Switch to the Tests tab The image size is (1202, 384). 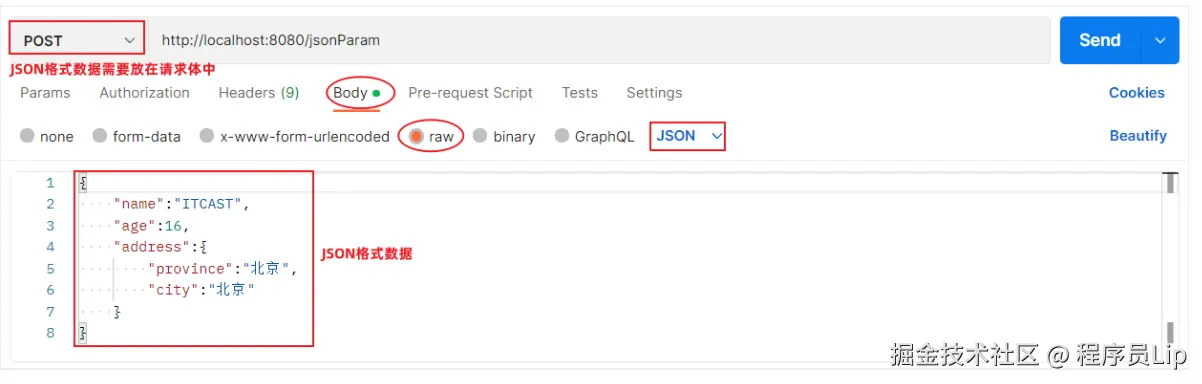pyautogui.click(x=580, y=93)
